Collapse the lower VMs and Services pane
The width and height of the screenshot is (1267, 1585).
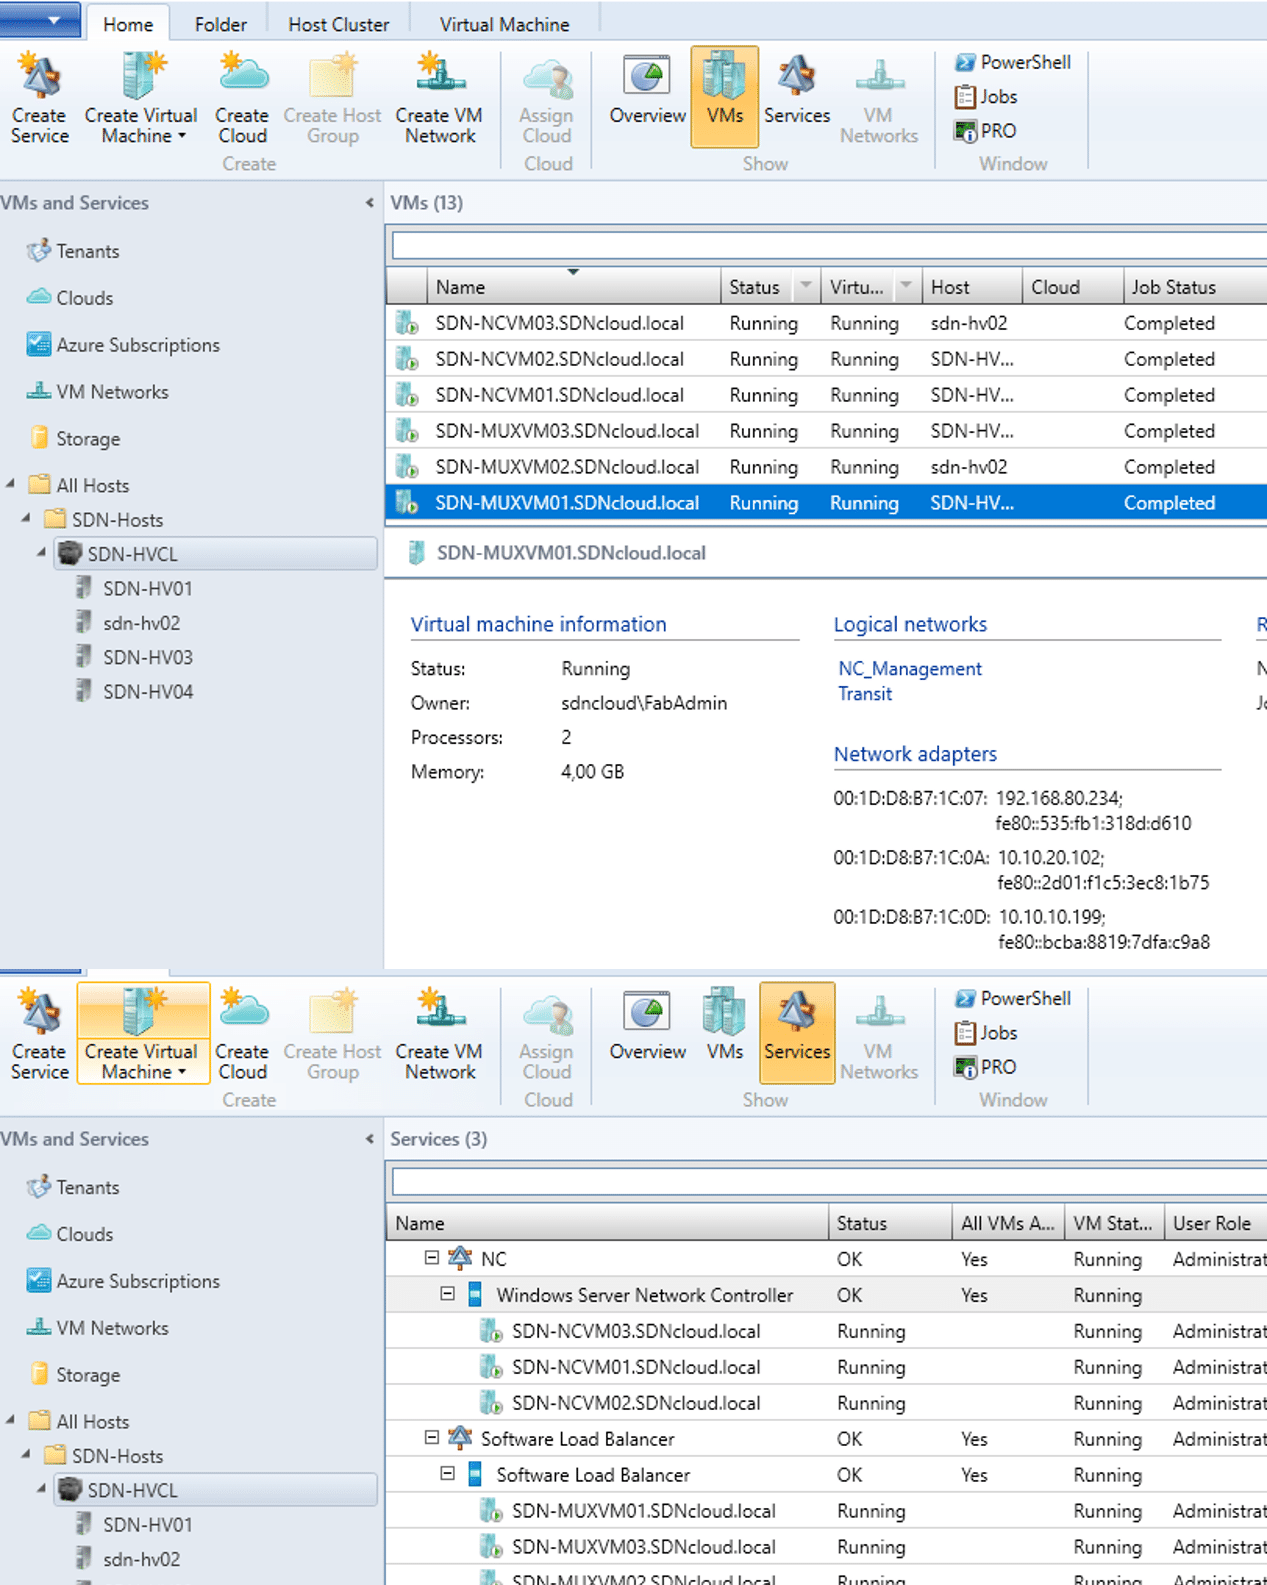point(369,1139)
